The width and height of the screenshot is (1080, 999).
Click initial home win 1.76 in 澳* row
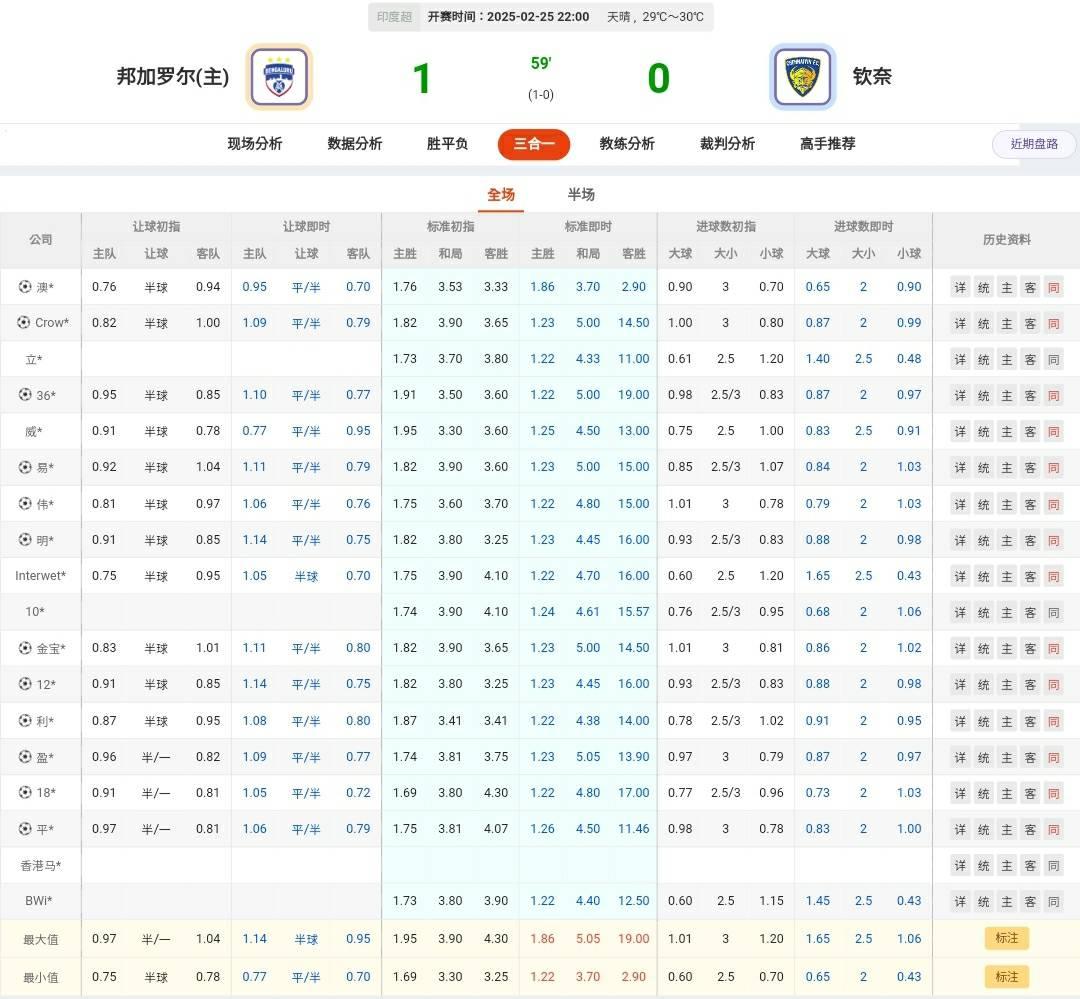404,287
